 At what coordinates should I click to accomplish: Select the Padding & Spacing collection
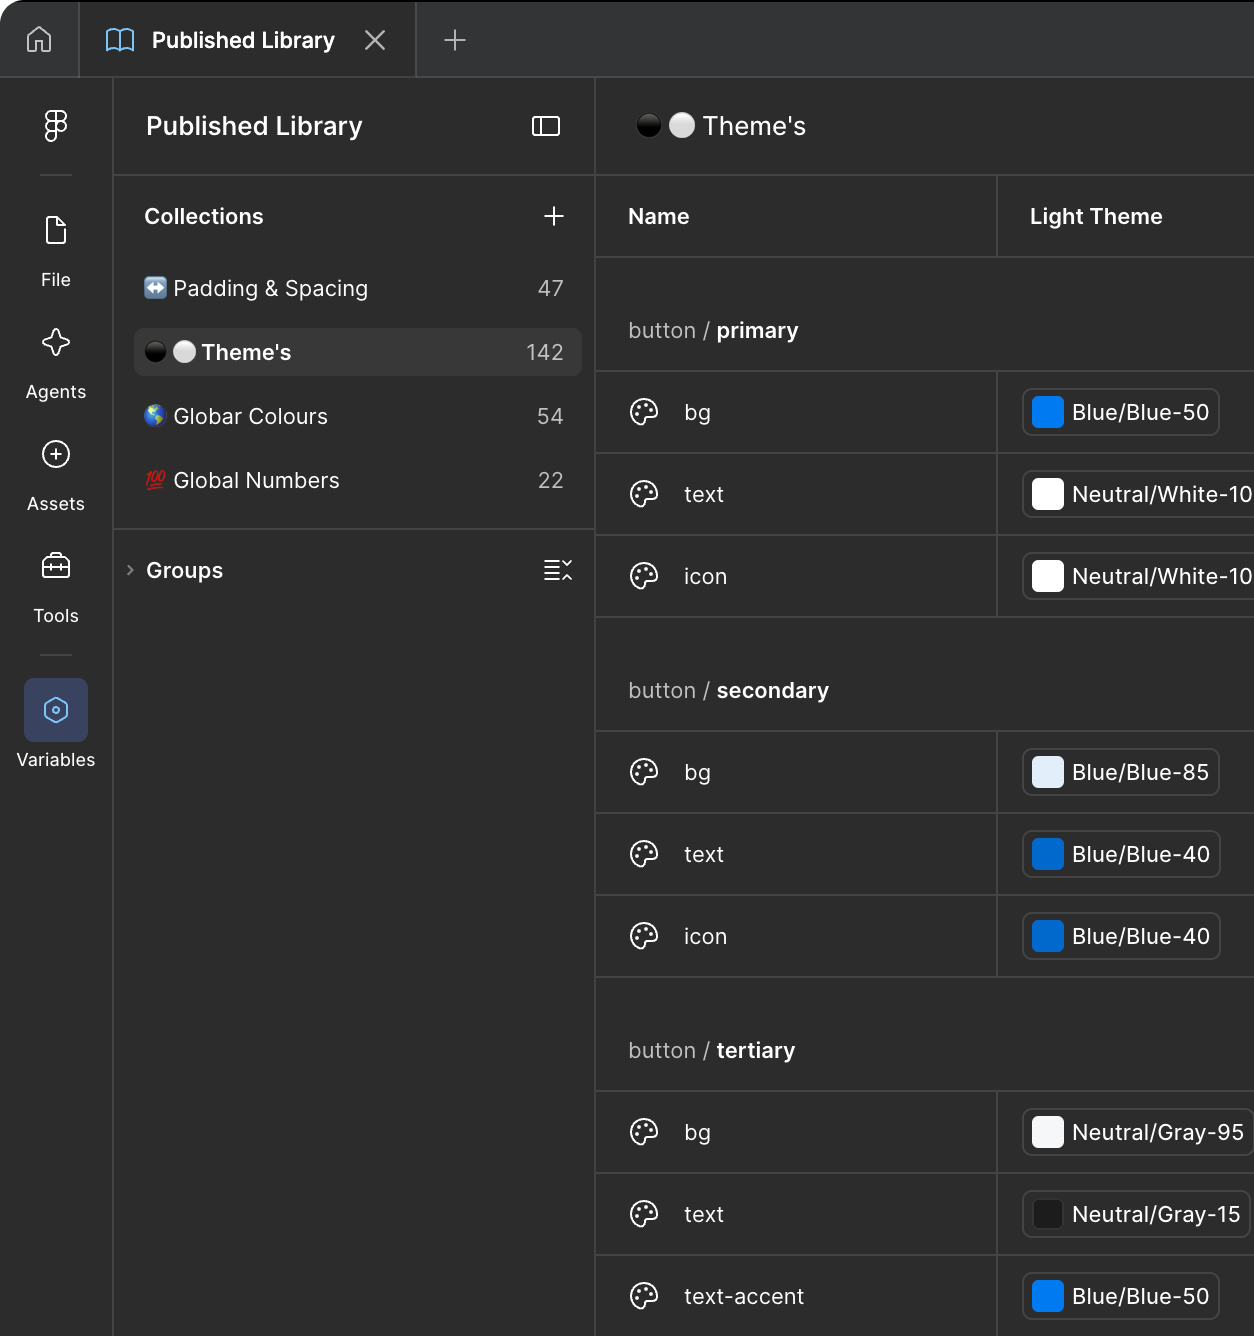click(357, 288)
